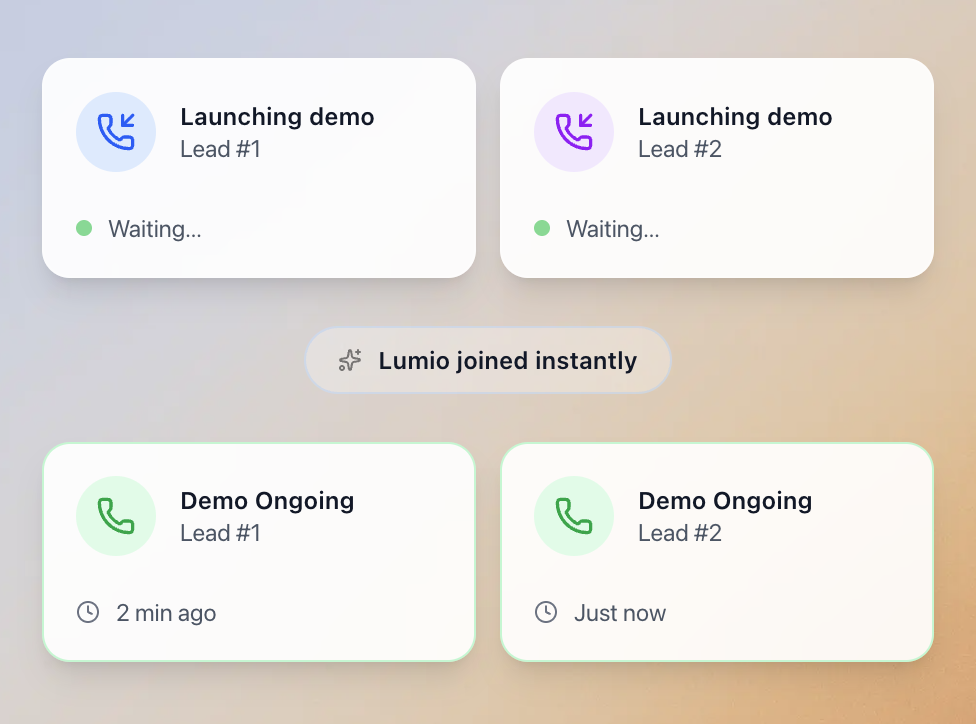Click the green phone icon for Lead #2
This screenshot has height=724, width=976.
(x=574, y=516)
